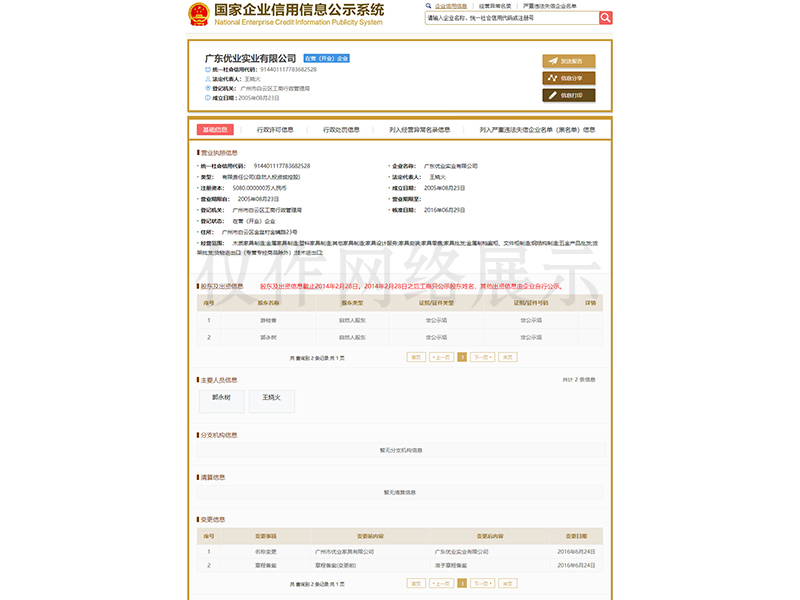Click 末页 in shareholder table pagination

click(x=508, y=357)
